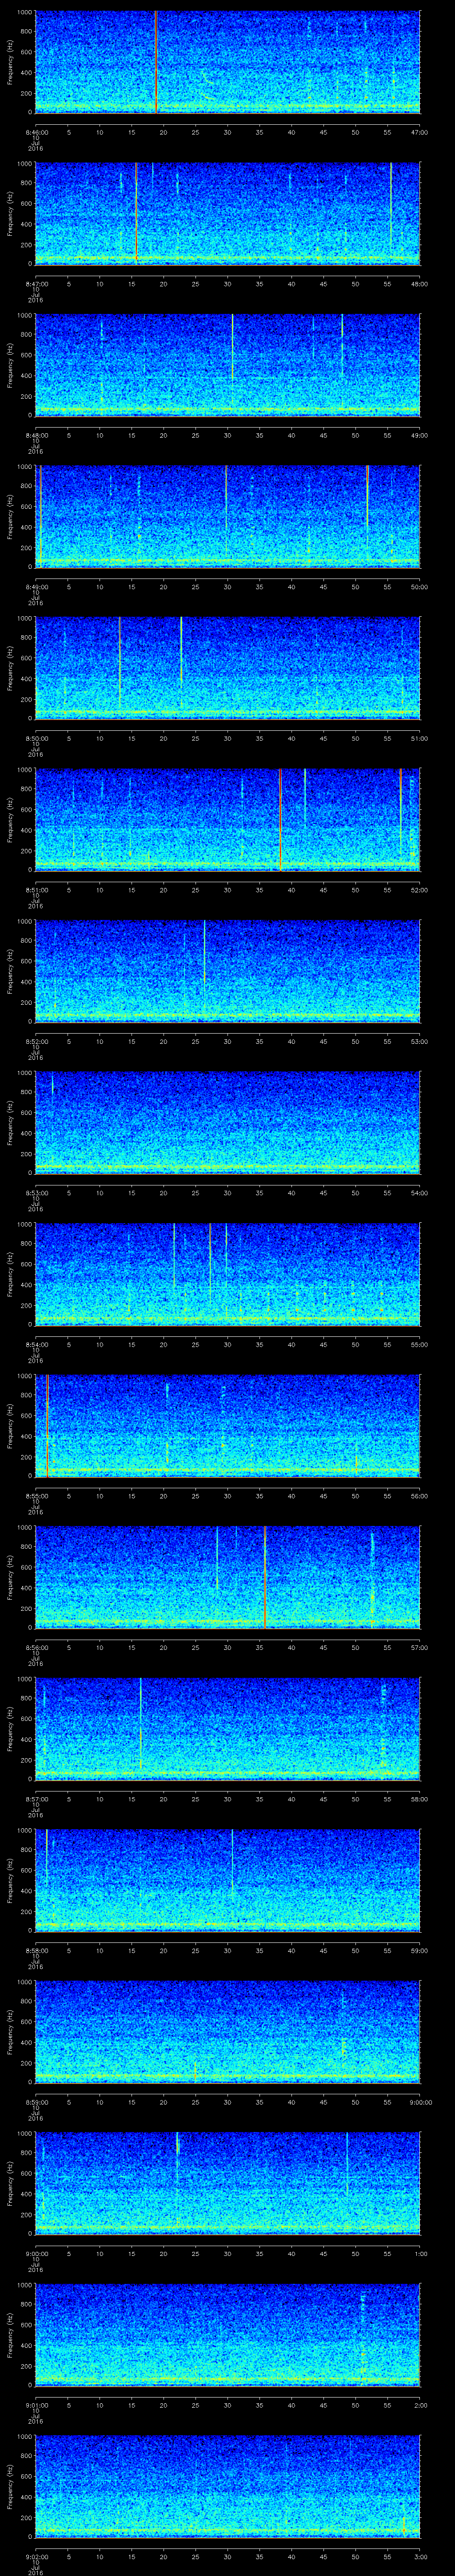This screenshot has width=455, height=2576.
Task: Select the spectrogram panel starting at 8:55:00
Action: click(x=227, y=1426)
